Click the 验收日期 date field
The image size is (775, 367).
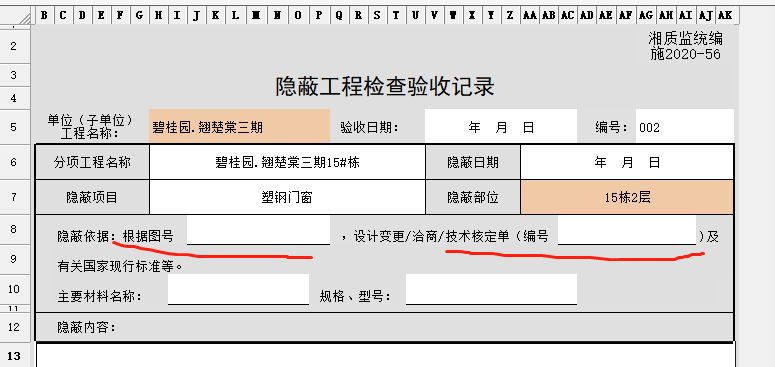pos(501,127)
